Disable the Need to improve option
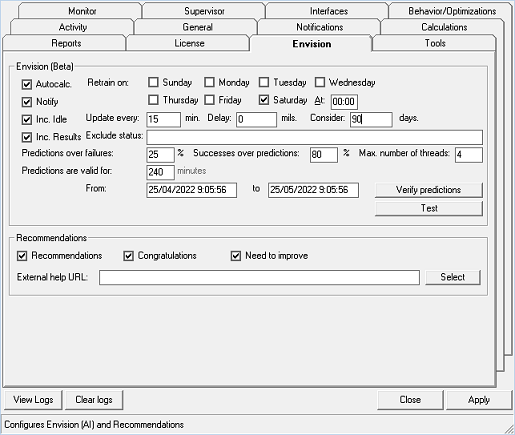This screenshot has height=435, width=515. pos(236,256)
